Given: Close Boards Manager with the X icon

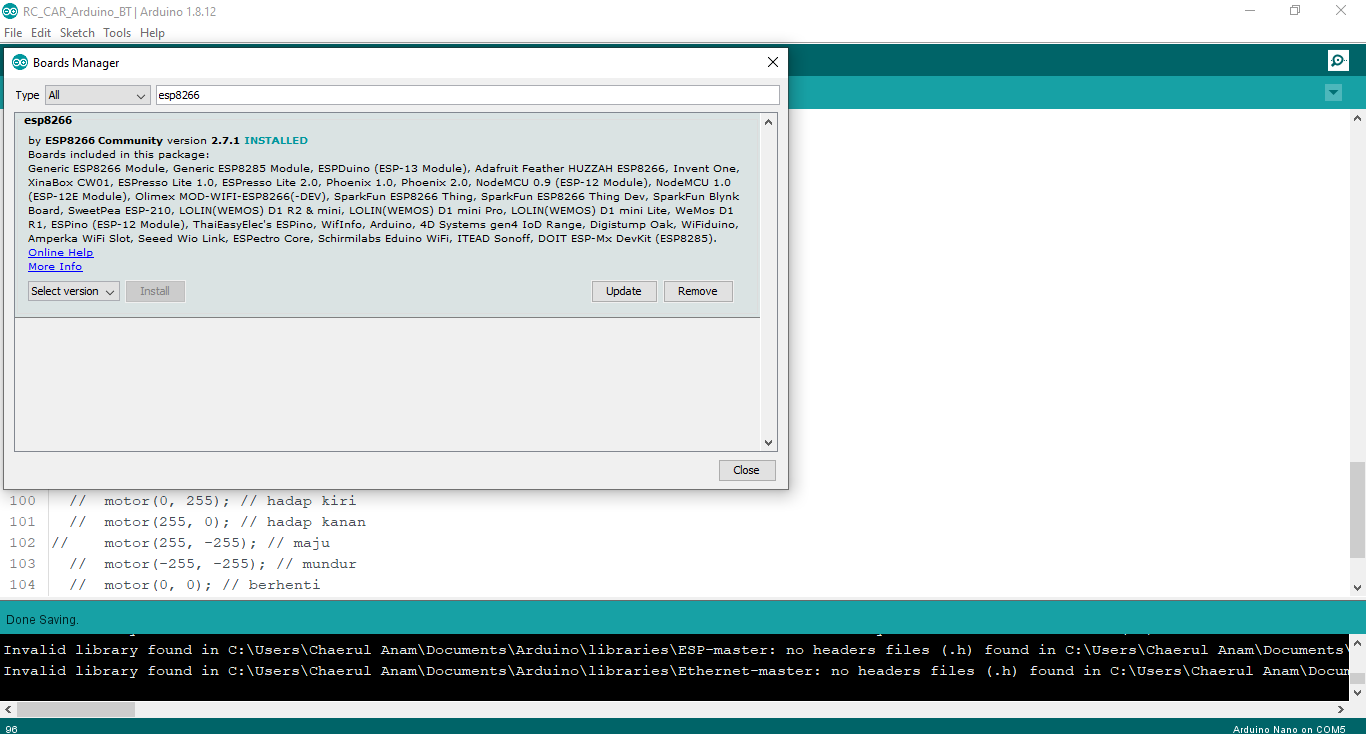Looking at the screenshot, I should [x=772, y=62].
